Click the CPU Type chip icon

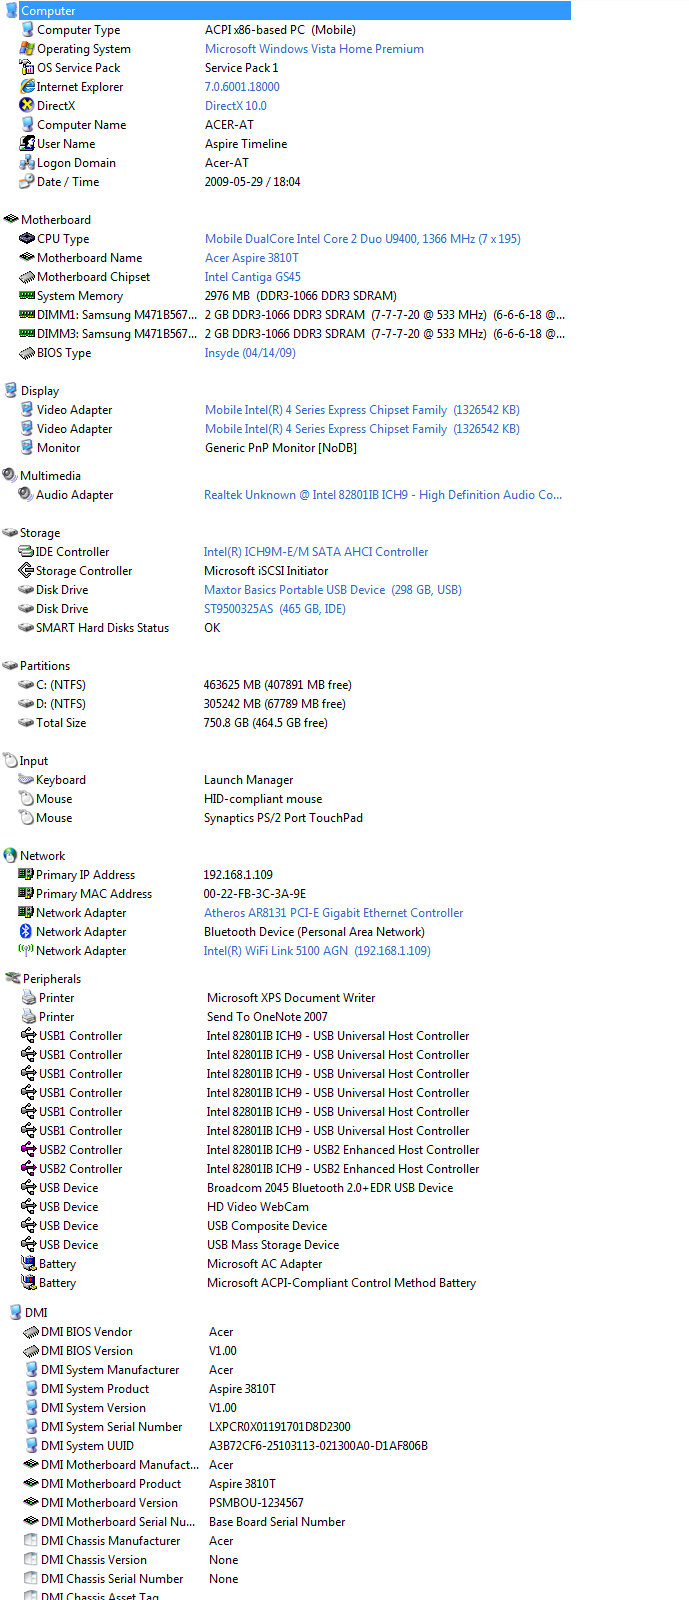(x=27, y=239)
